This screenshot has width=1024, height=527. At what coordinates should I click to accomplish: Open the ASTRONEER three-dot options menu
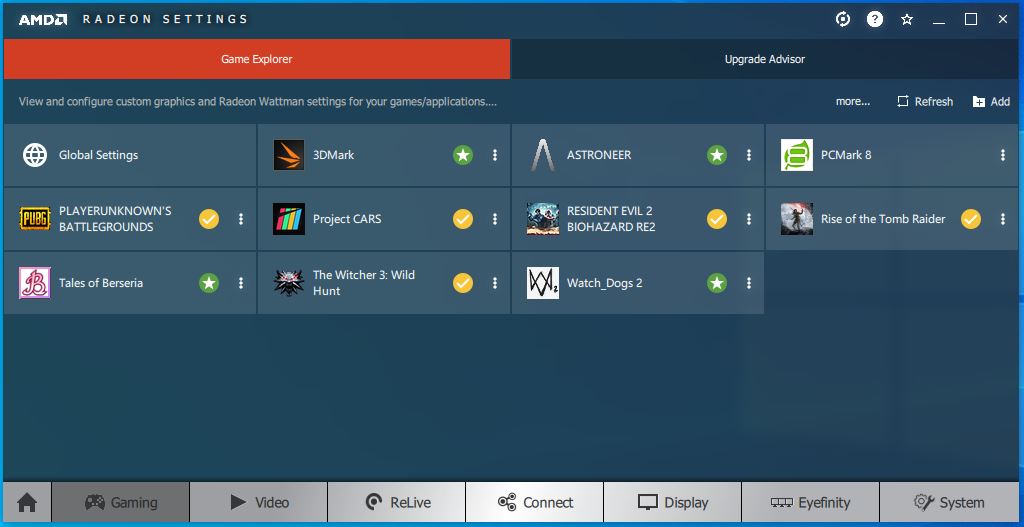749,155
